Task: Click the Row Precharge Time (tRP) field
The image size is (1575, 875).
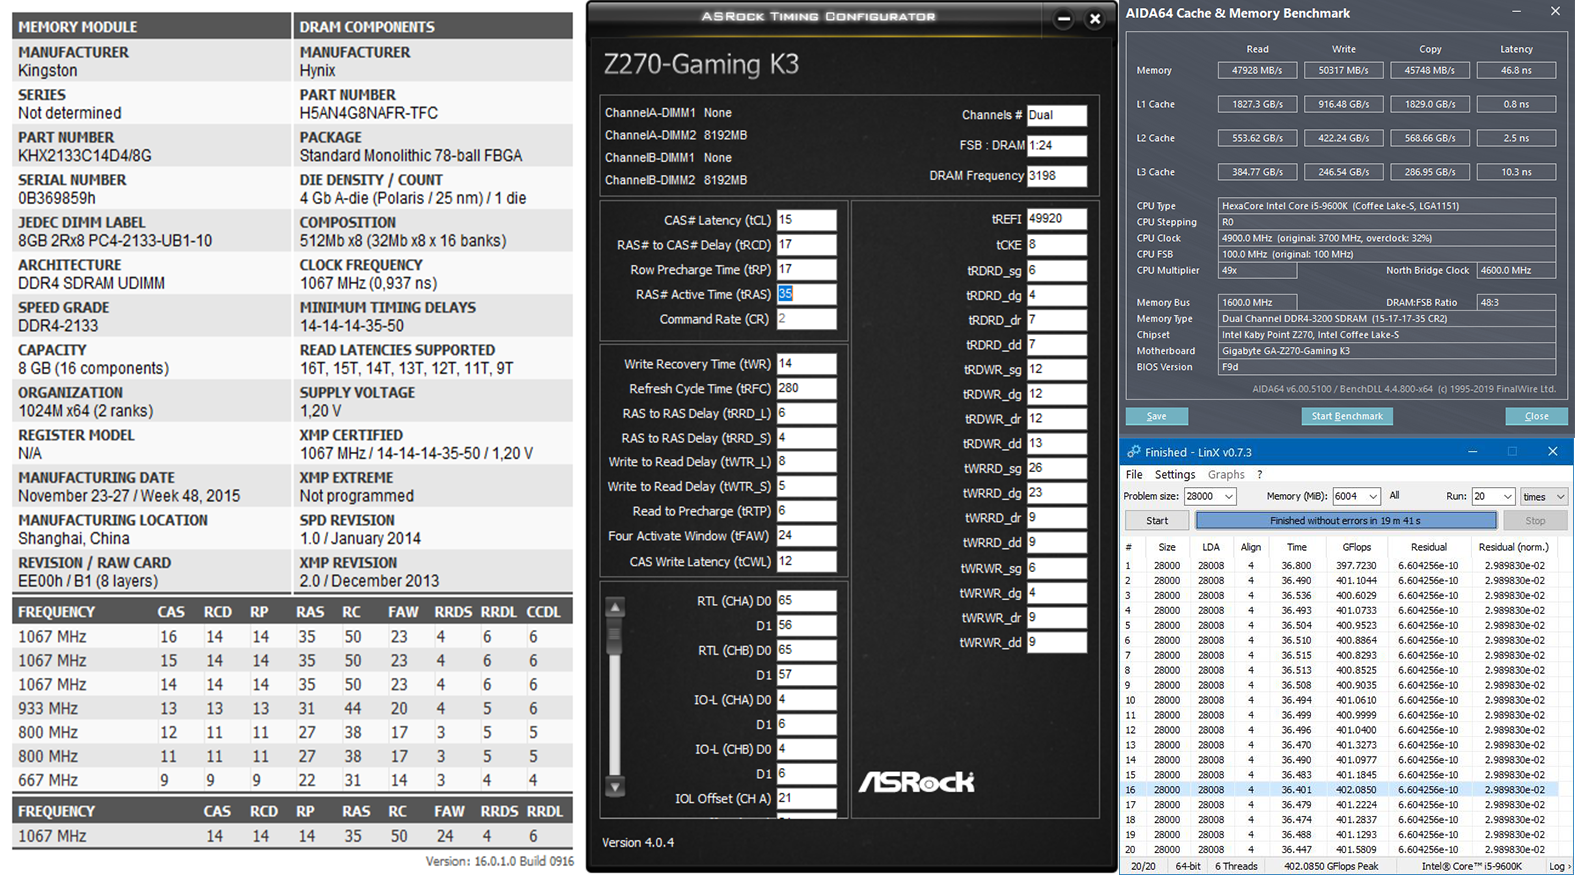Action: pyautogui.click(x=806, y=270)
